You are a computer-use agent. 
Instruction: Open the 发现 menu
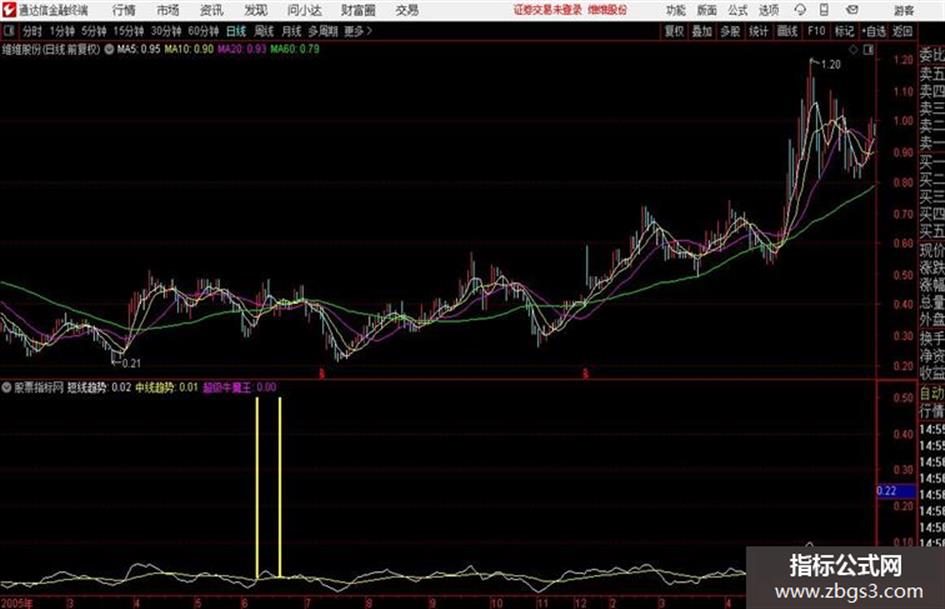(256, 10)
